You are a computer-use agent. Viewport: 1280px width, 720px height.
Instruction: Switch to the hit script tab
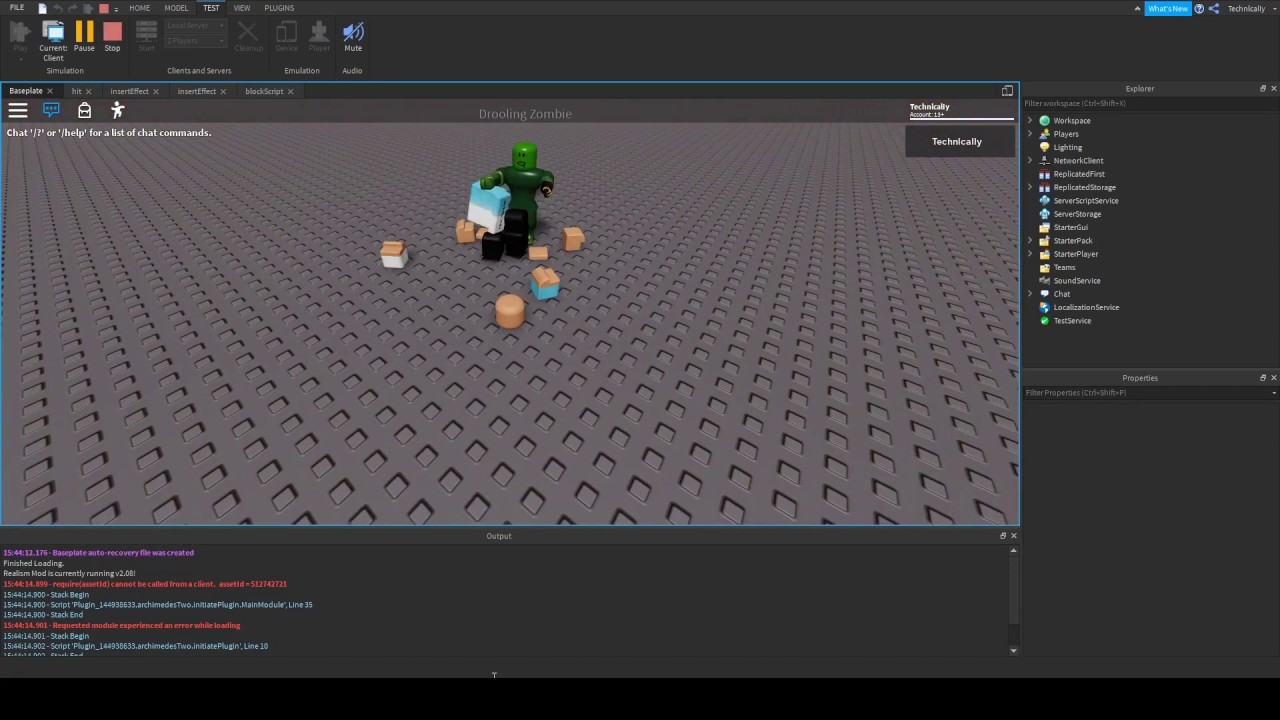tap(76, 91)
